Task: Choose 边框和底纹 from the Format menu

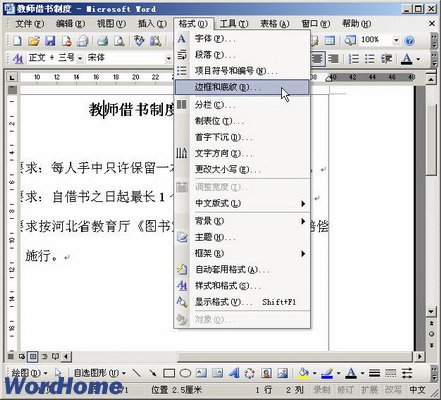Action: pyautogui.click(x=242, y=88)
